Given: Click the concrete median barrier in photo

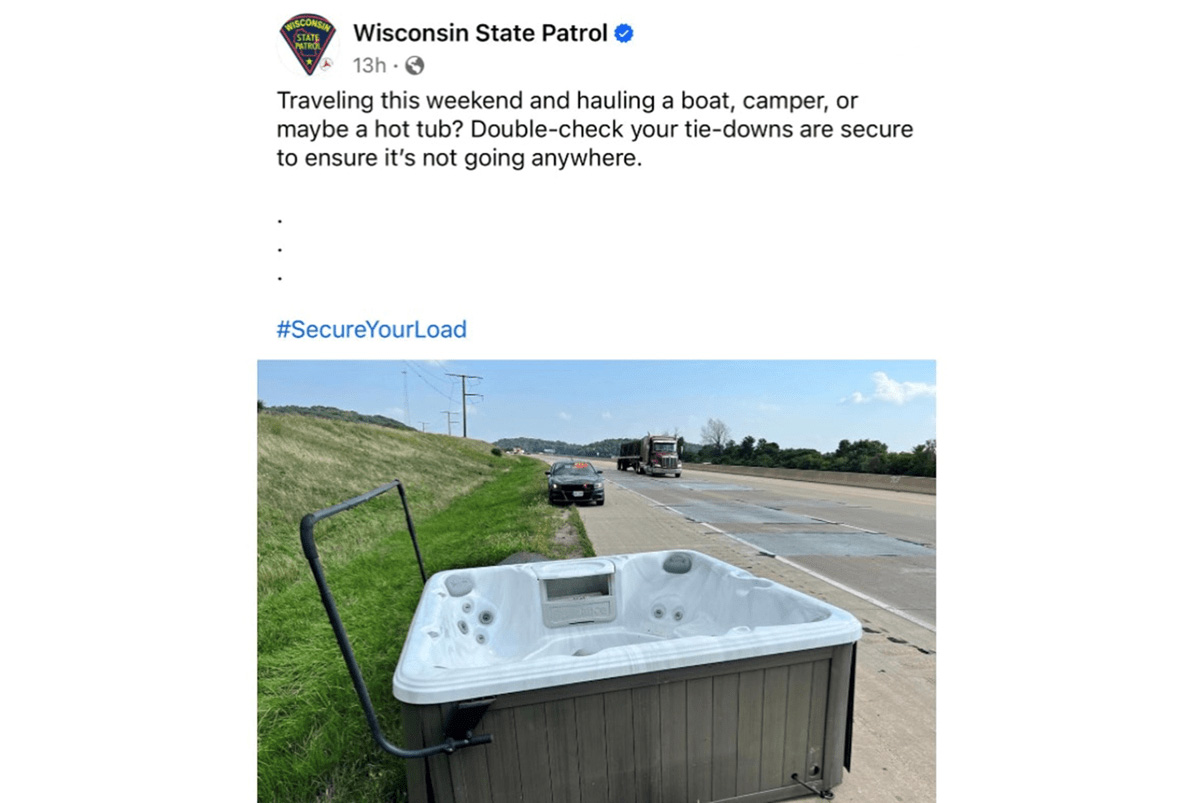Looking at the screenshot, I should click(x=820, y=475).
